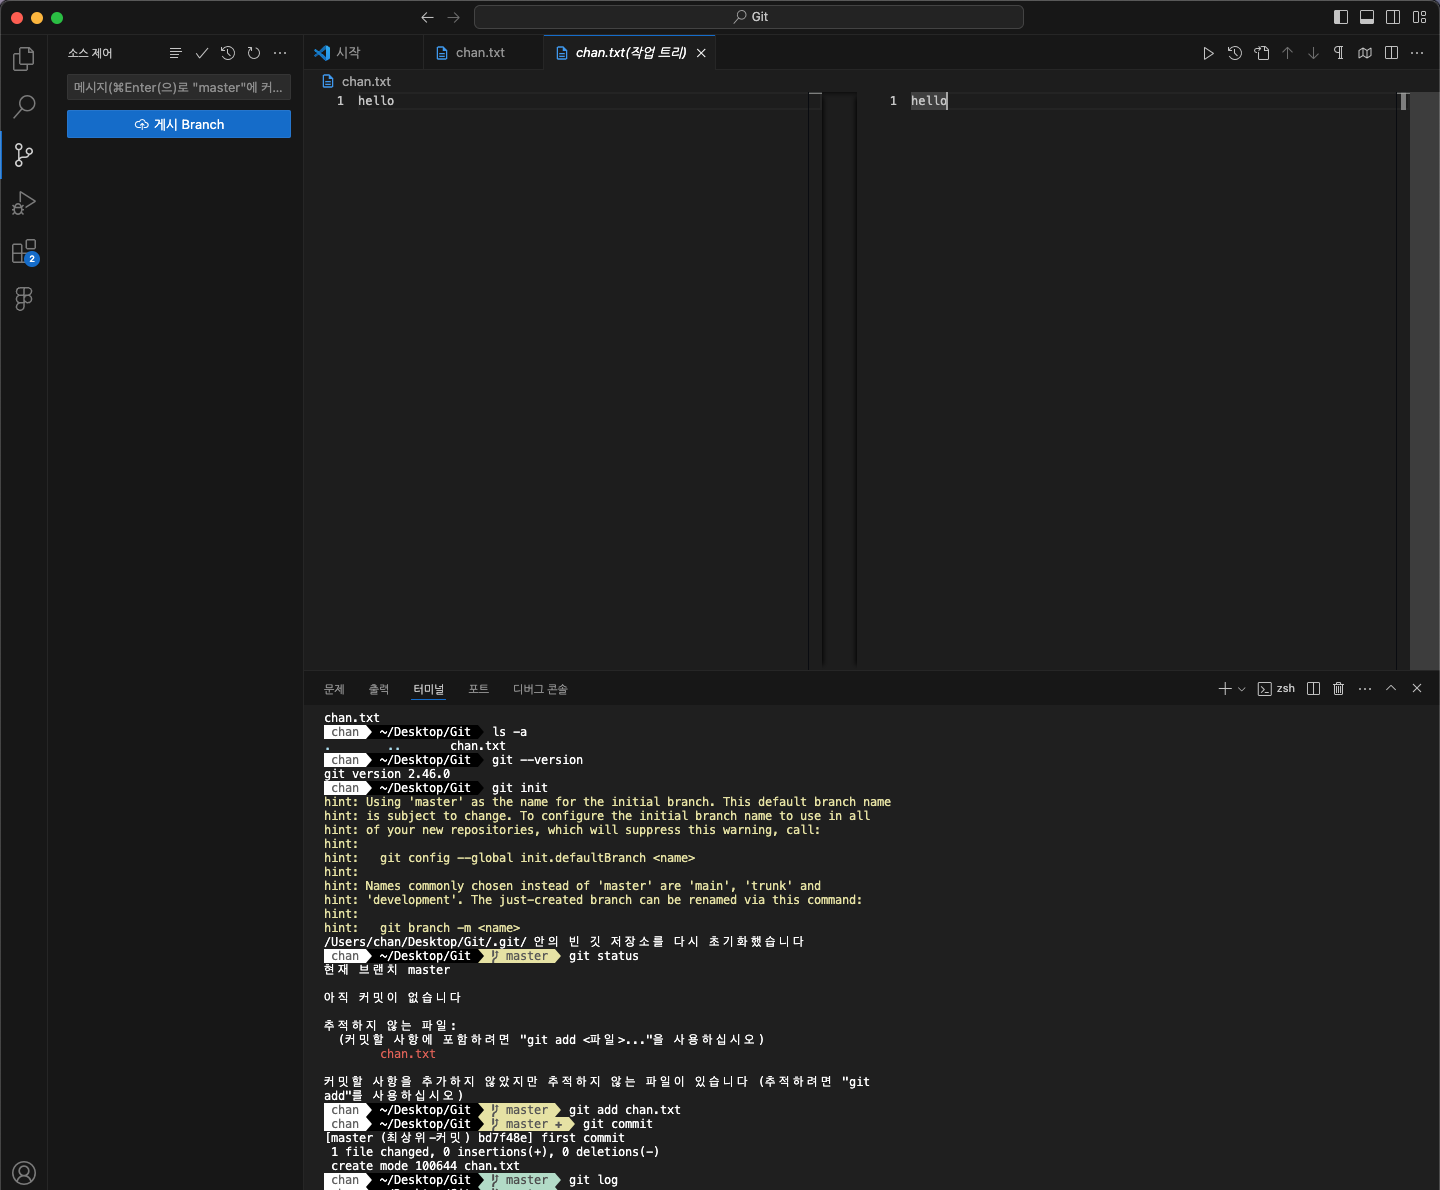Open the 디버그 콘솔 panel tab
Image resolution: width=1440 pixels, height=1190 pixels.
(540, 689)
